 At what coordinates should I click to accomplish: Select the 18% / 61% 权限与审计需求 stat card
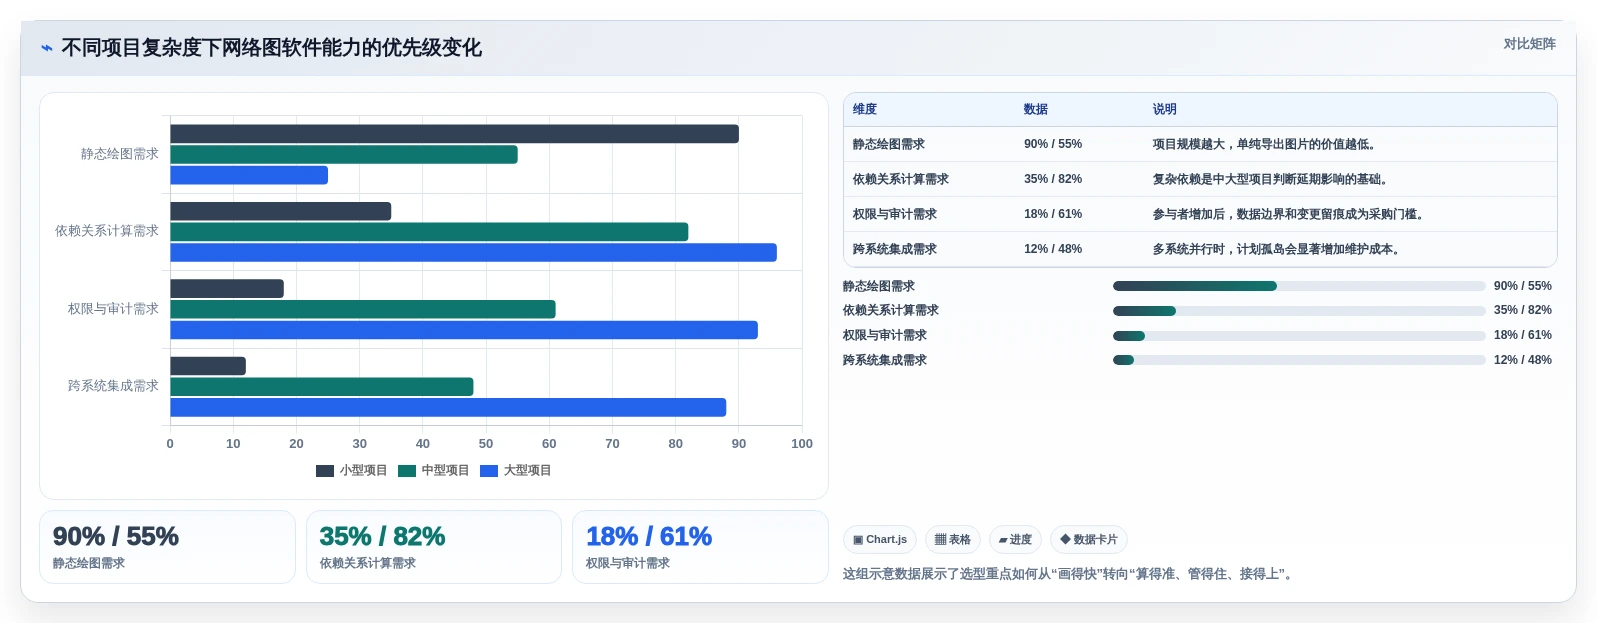(x=700, y=547)
